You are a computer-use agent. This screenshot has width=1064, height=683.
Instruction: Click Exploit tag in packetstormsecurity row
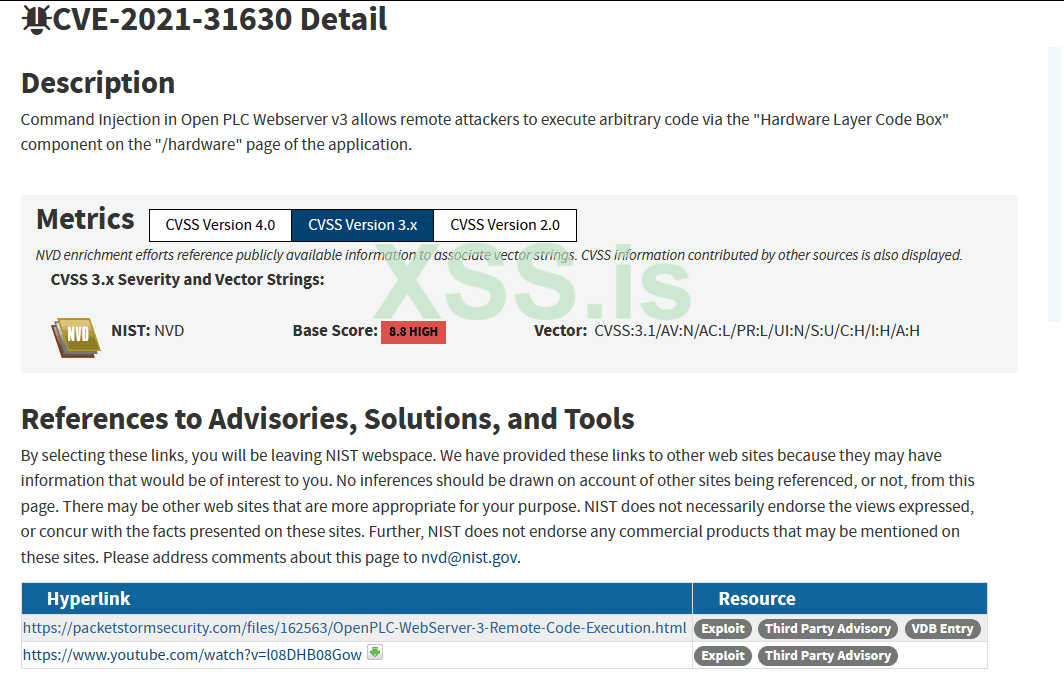[723, 629]
